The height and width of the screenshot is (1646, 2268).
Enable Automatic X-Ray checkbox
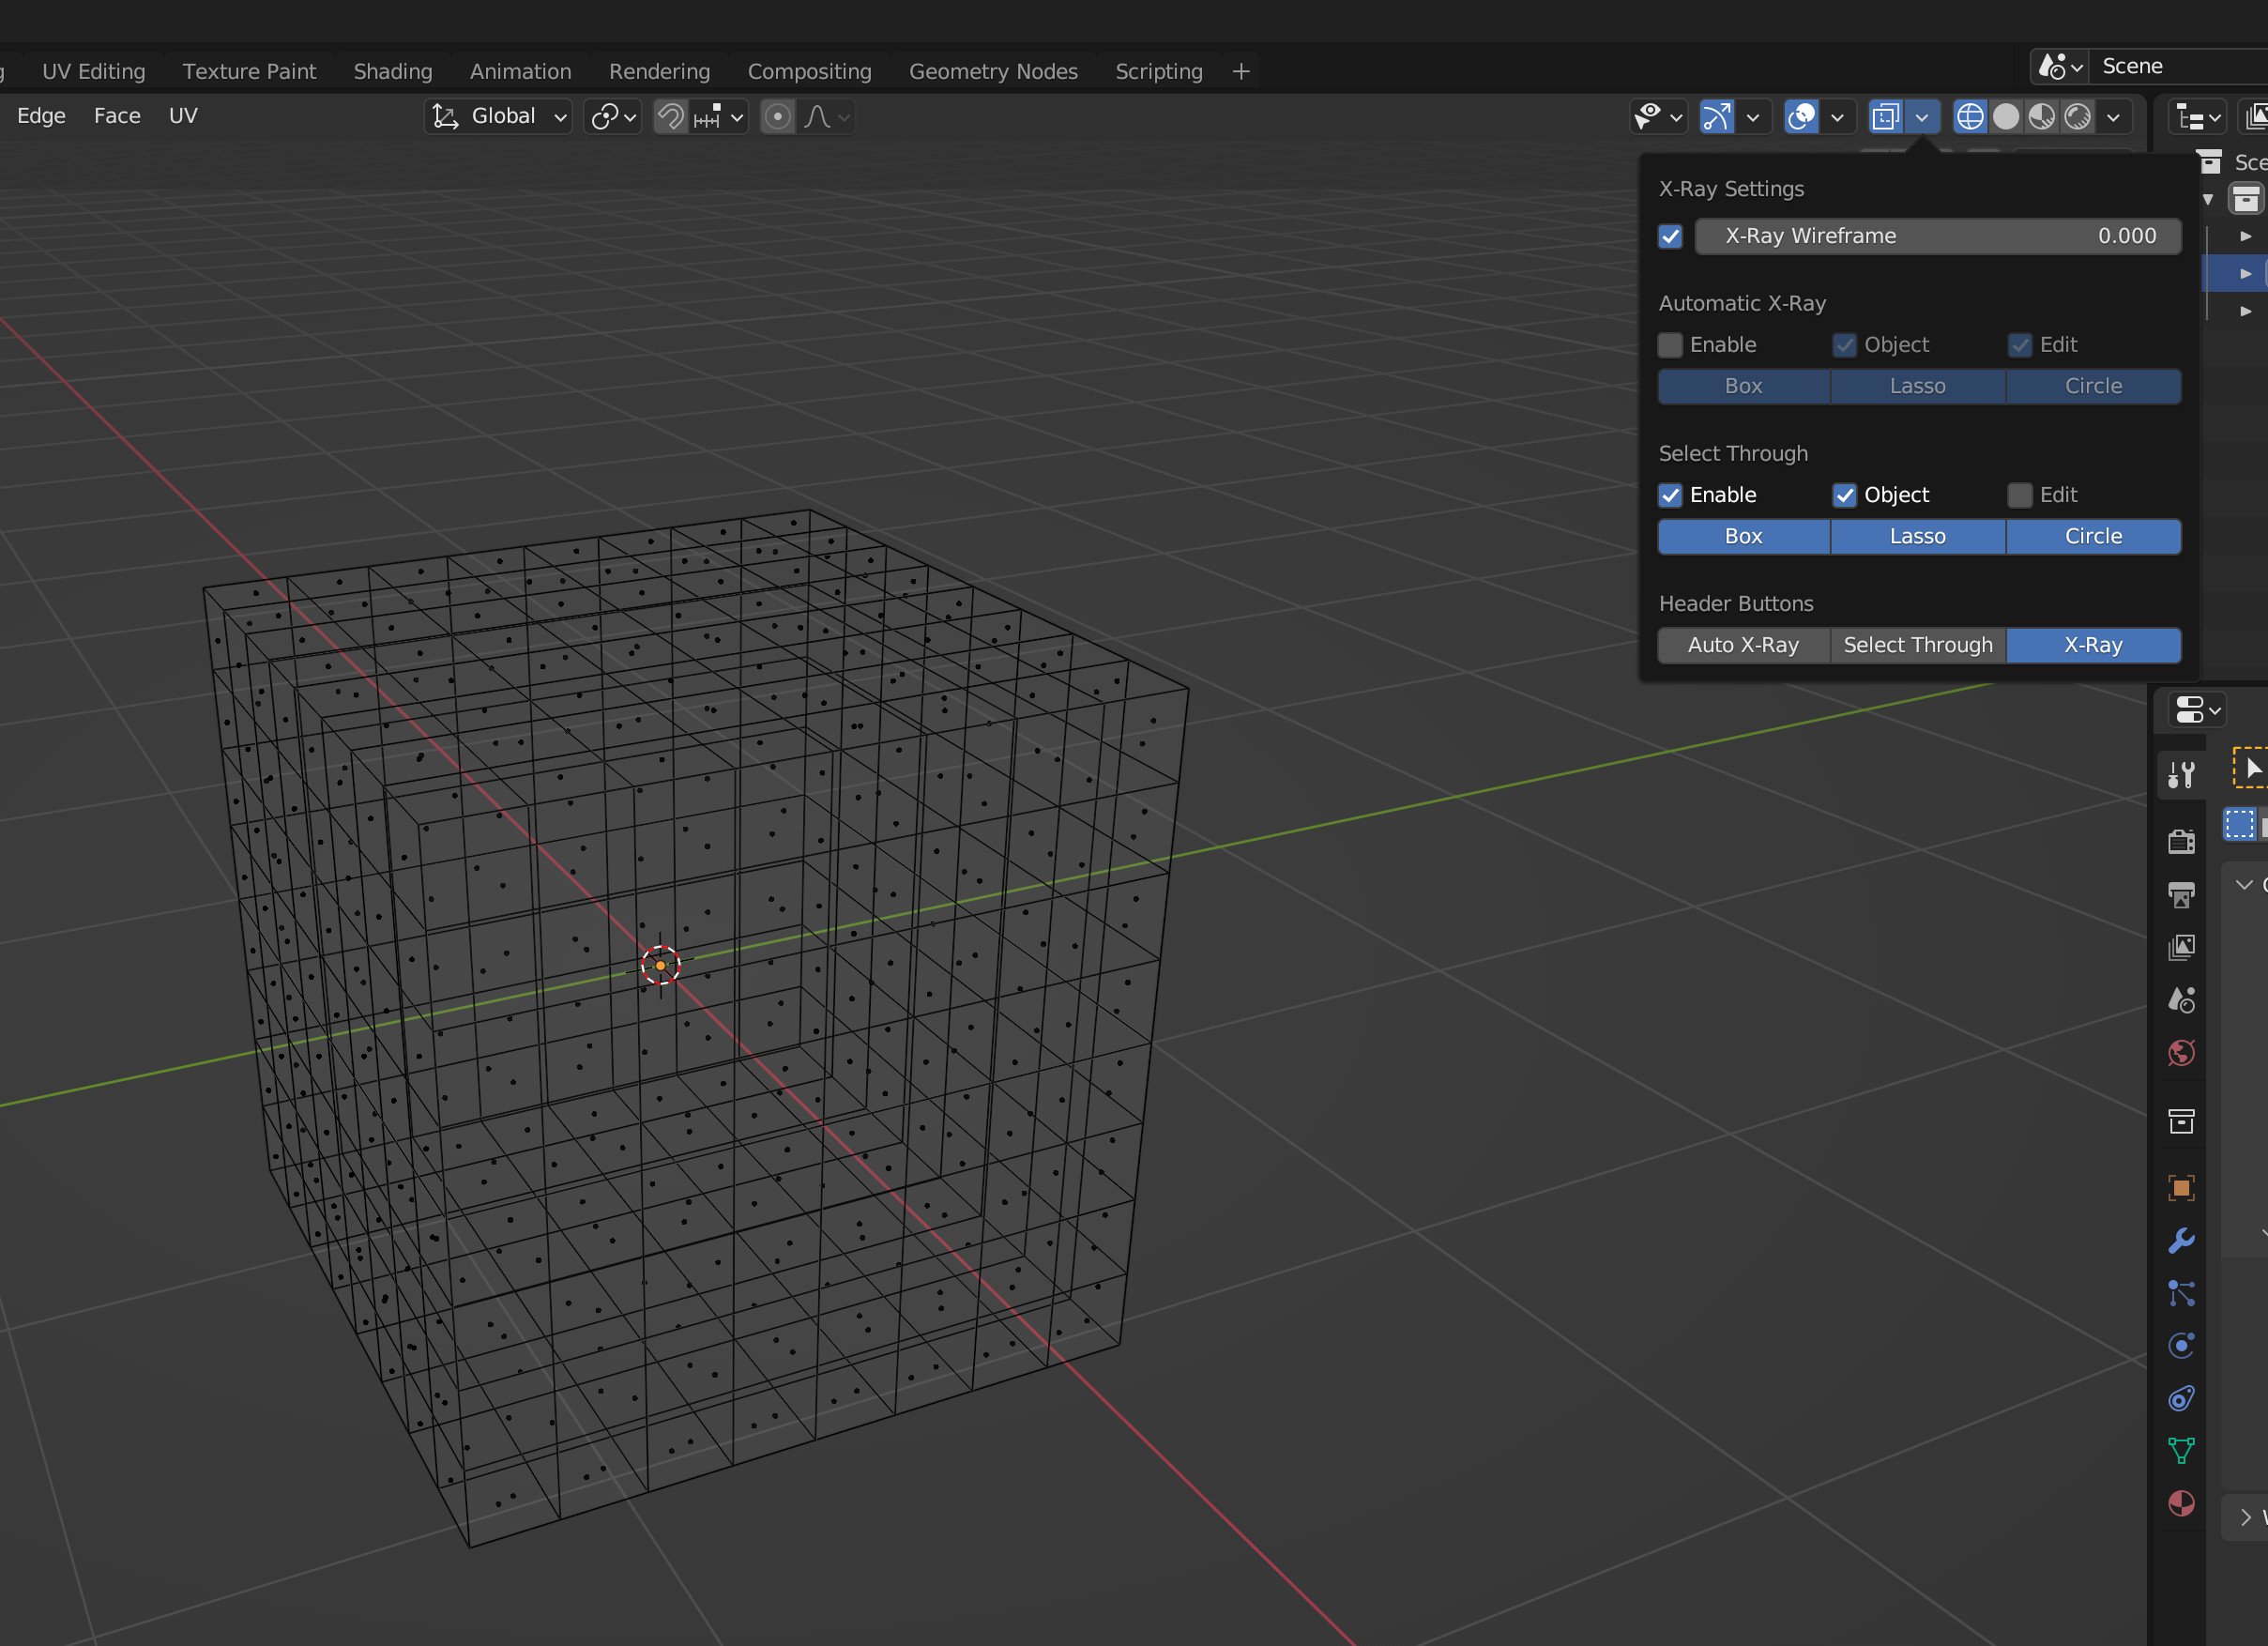pyautogui.click(x=1670, y=345)
